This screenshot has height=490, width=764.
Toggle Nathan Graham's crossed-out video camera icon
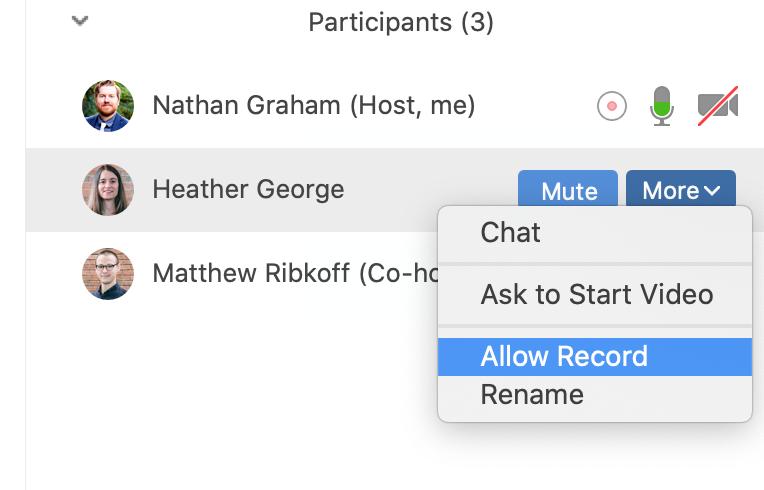[718, 105]
